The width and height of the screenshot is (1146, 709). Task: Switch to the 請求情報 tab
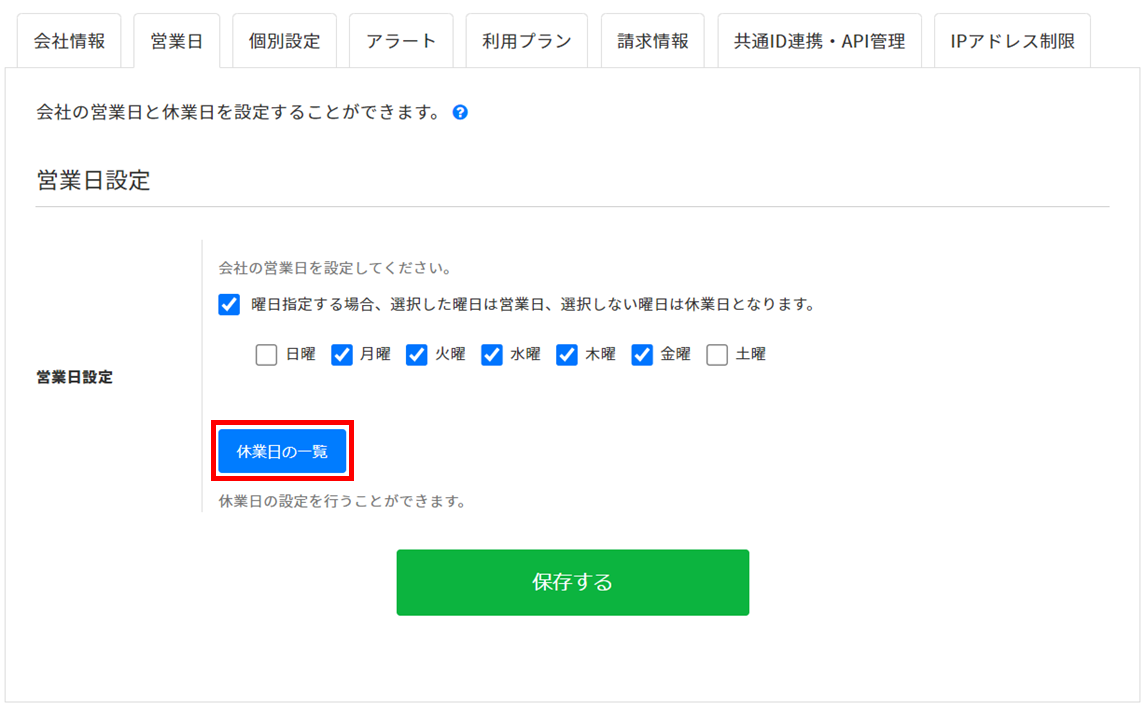(653, 42)
